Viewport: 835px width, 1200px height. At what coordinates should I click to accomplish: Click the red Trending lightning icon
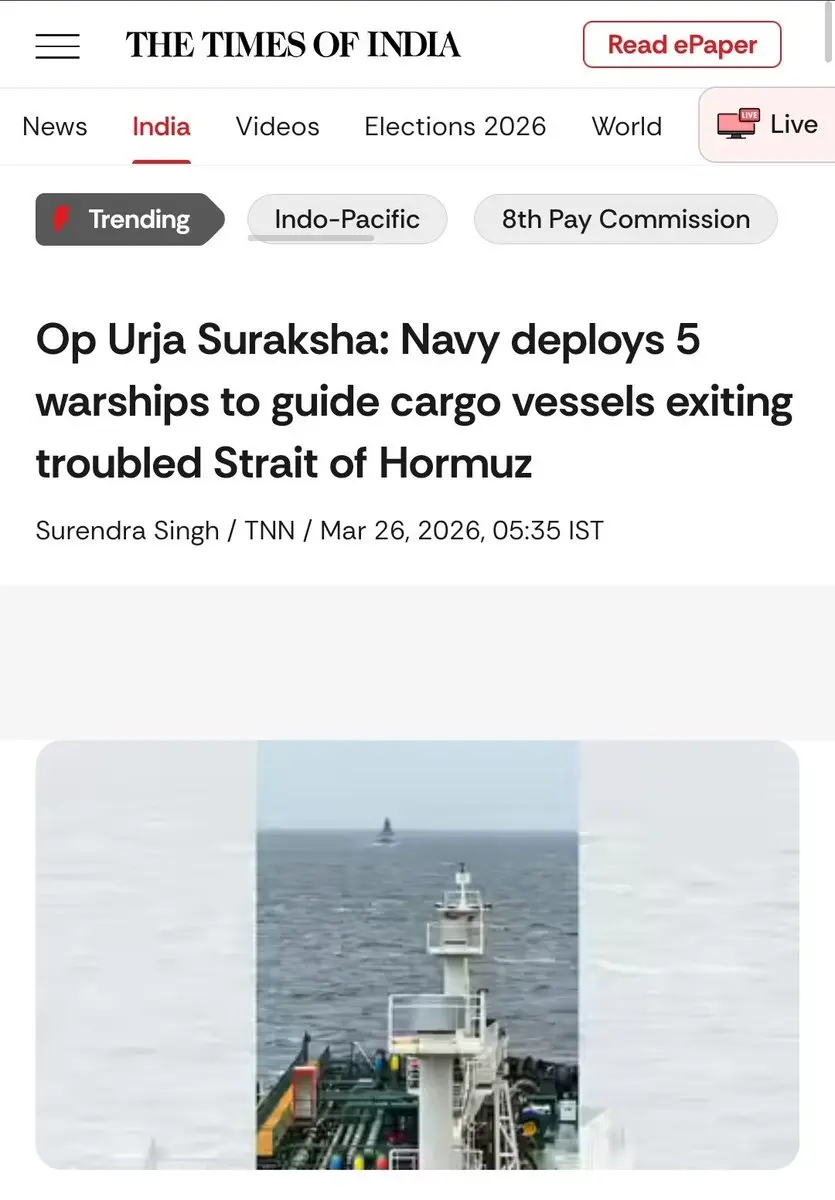tap(63, 219)
